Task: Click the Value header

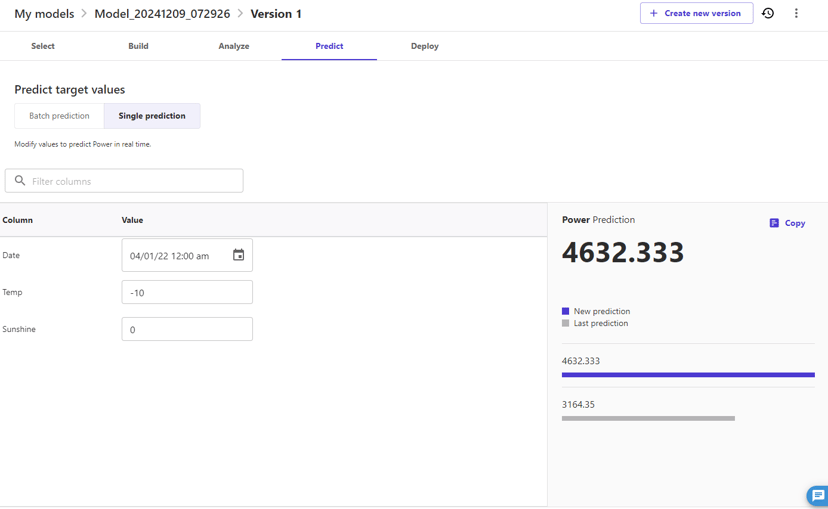Action: click(132, 220)
